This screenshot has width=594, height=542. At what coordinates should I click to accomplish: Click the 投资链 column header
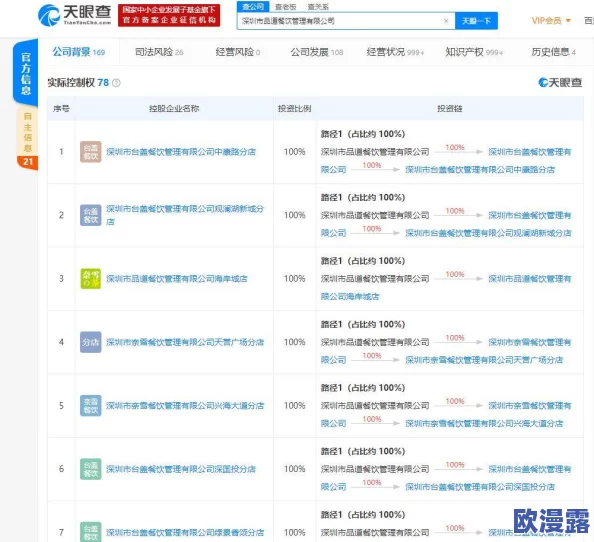450,109
